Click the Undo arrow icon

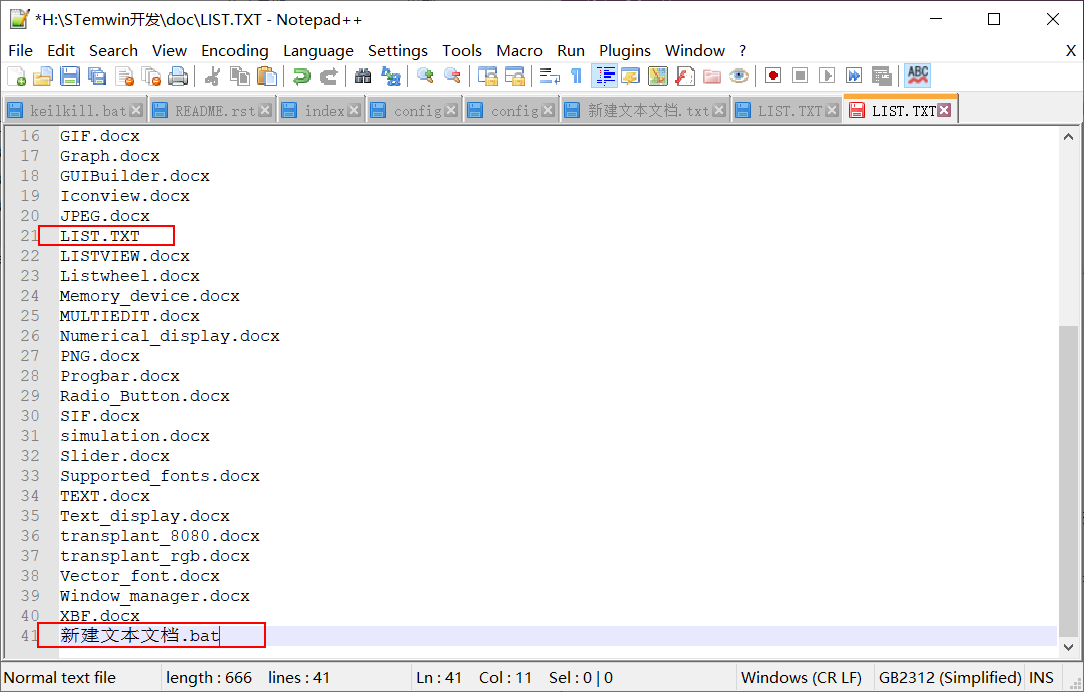(x=301, y=76)
